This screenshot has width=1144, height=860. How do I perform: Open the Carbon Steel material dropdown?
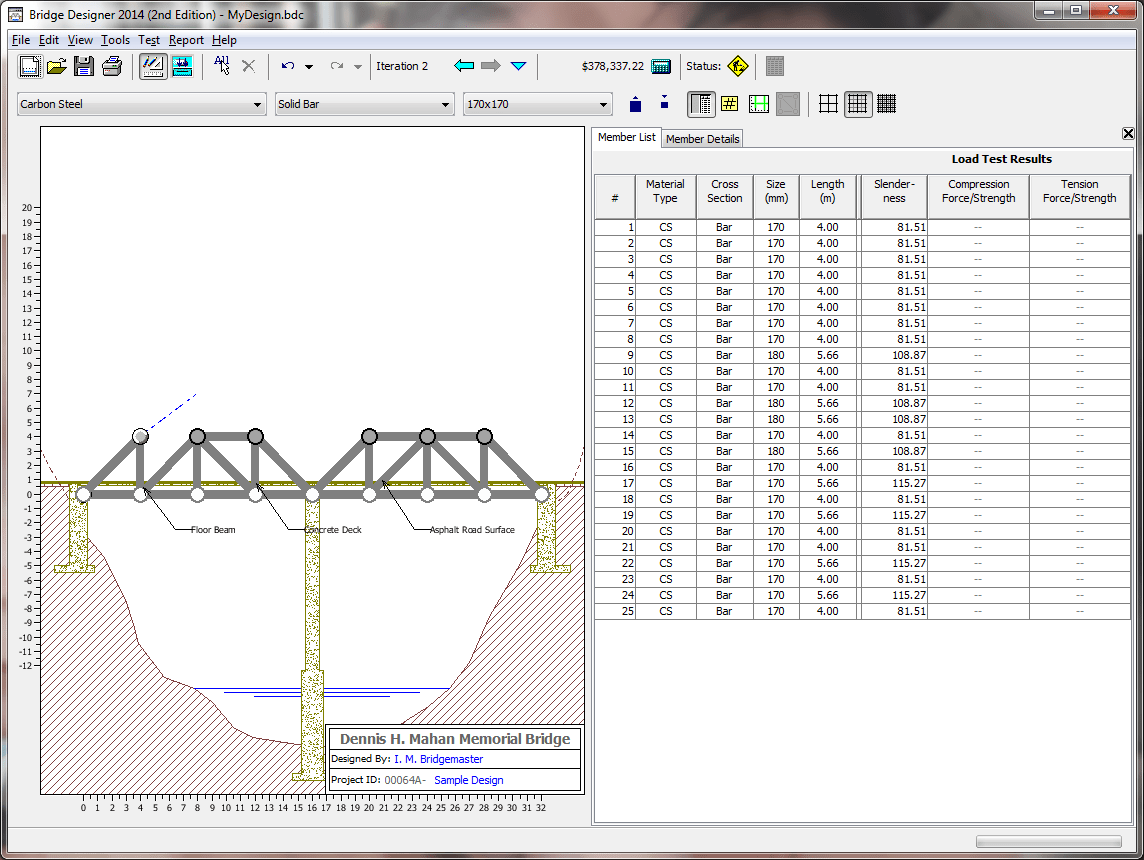[x=257, y=104]
